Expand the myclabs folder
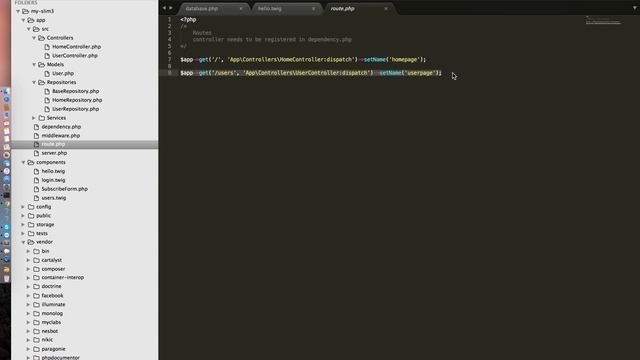Image resolution: width=640 pixels, height=360 pixels. pos(29,322)
